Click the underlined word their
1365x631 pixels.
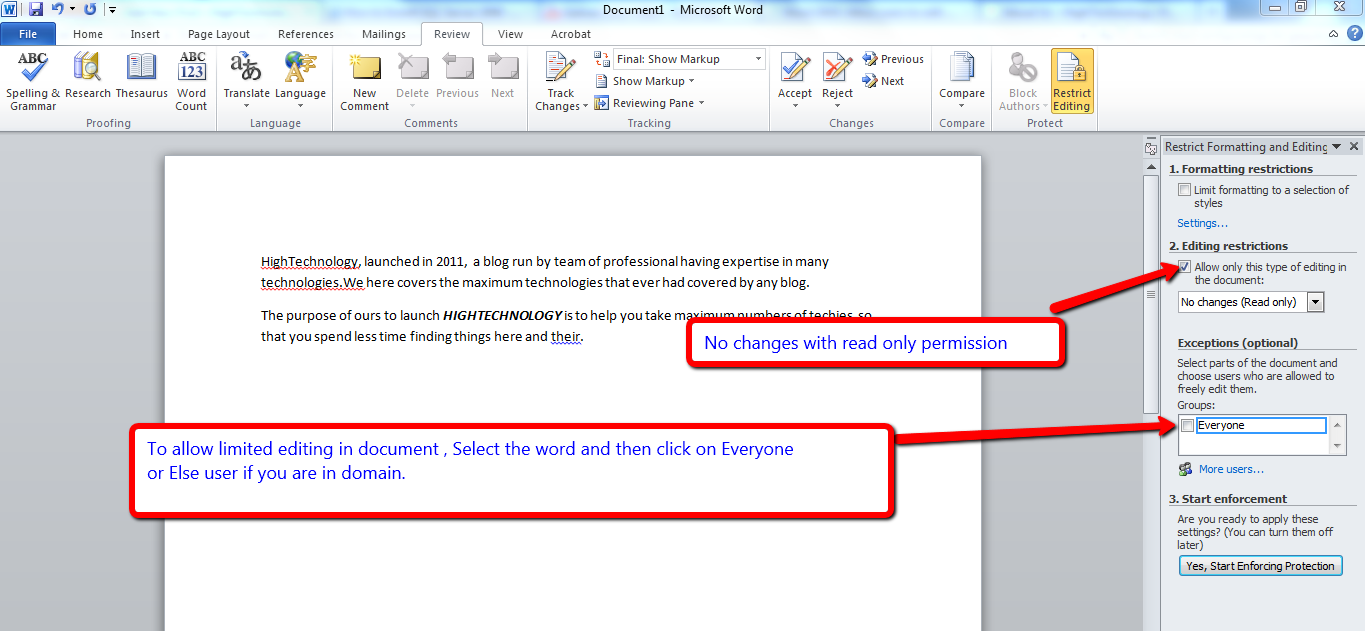tap(565, 337)
